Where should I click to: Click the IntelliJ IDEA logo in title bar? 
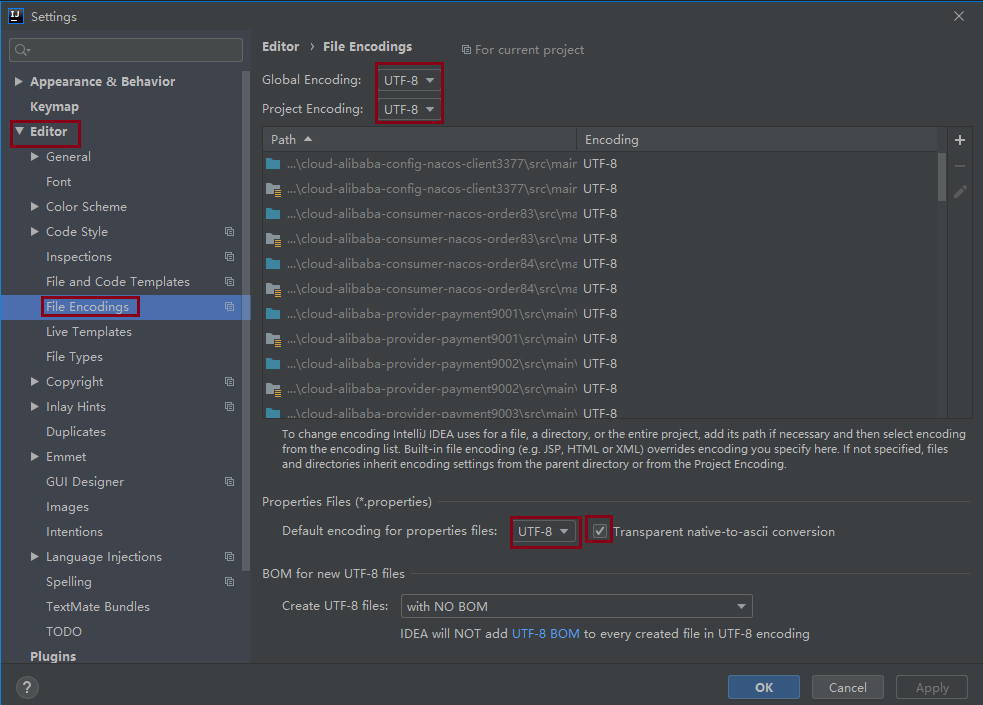pos(16,16)
